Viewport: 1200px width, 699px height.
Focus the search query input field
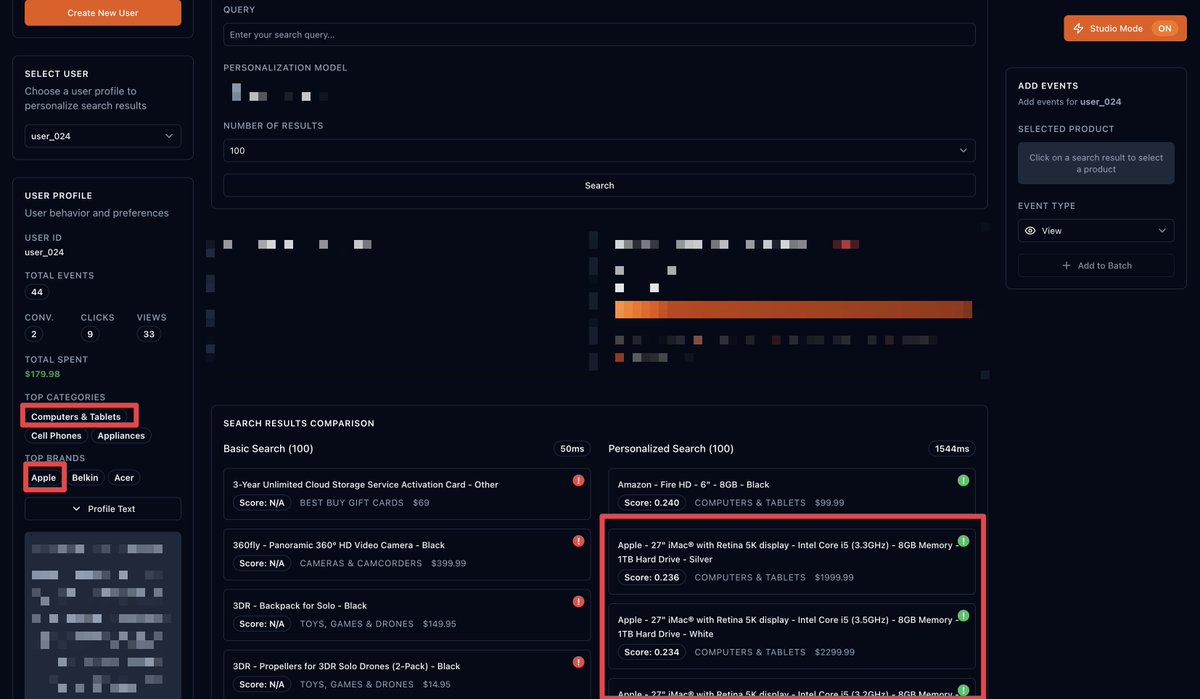click(x=599, y=35)
